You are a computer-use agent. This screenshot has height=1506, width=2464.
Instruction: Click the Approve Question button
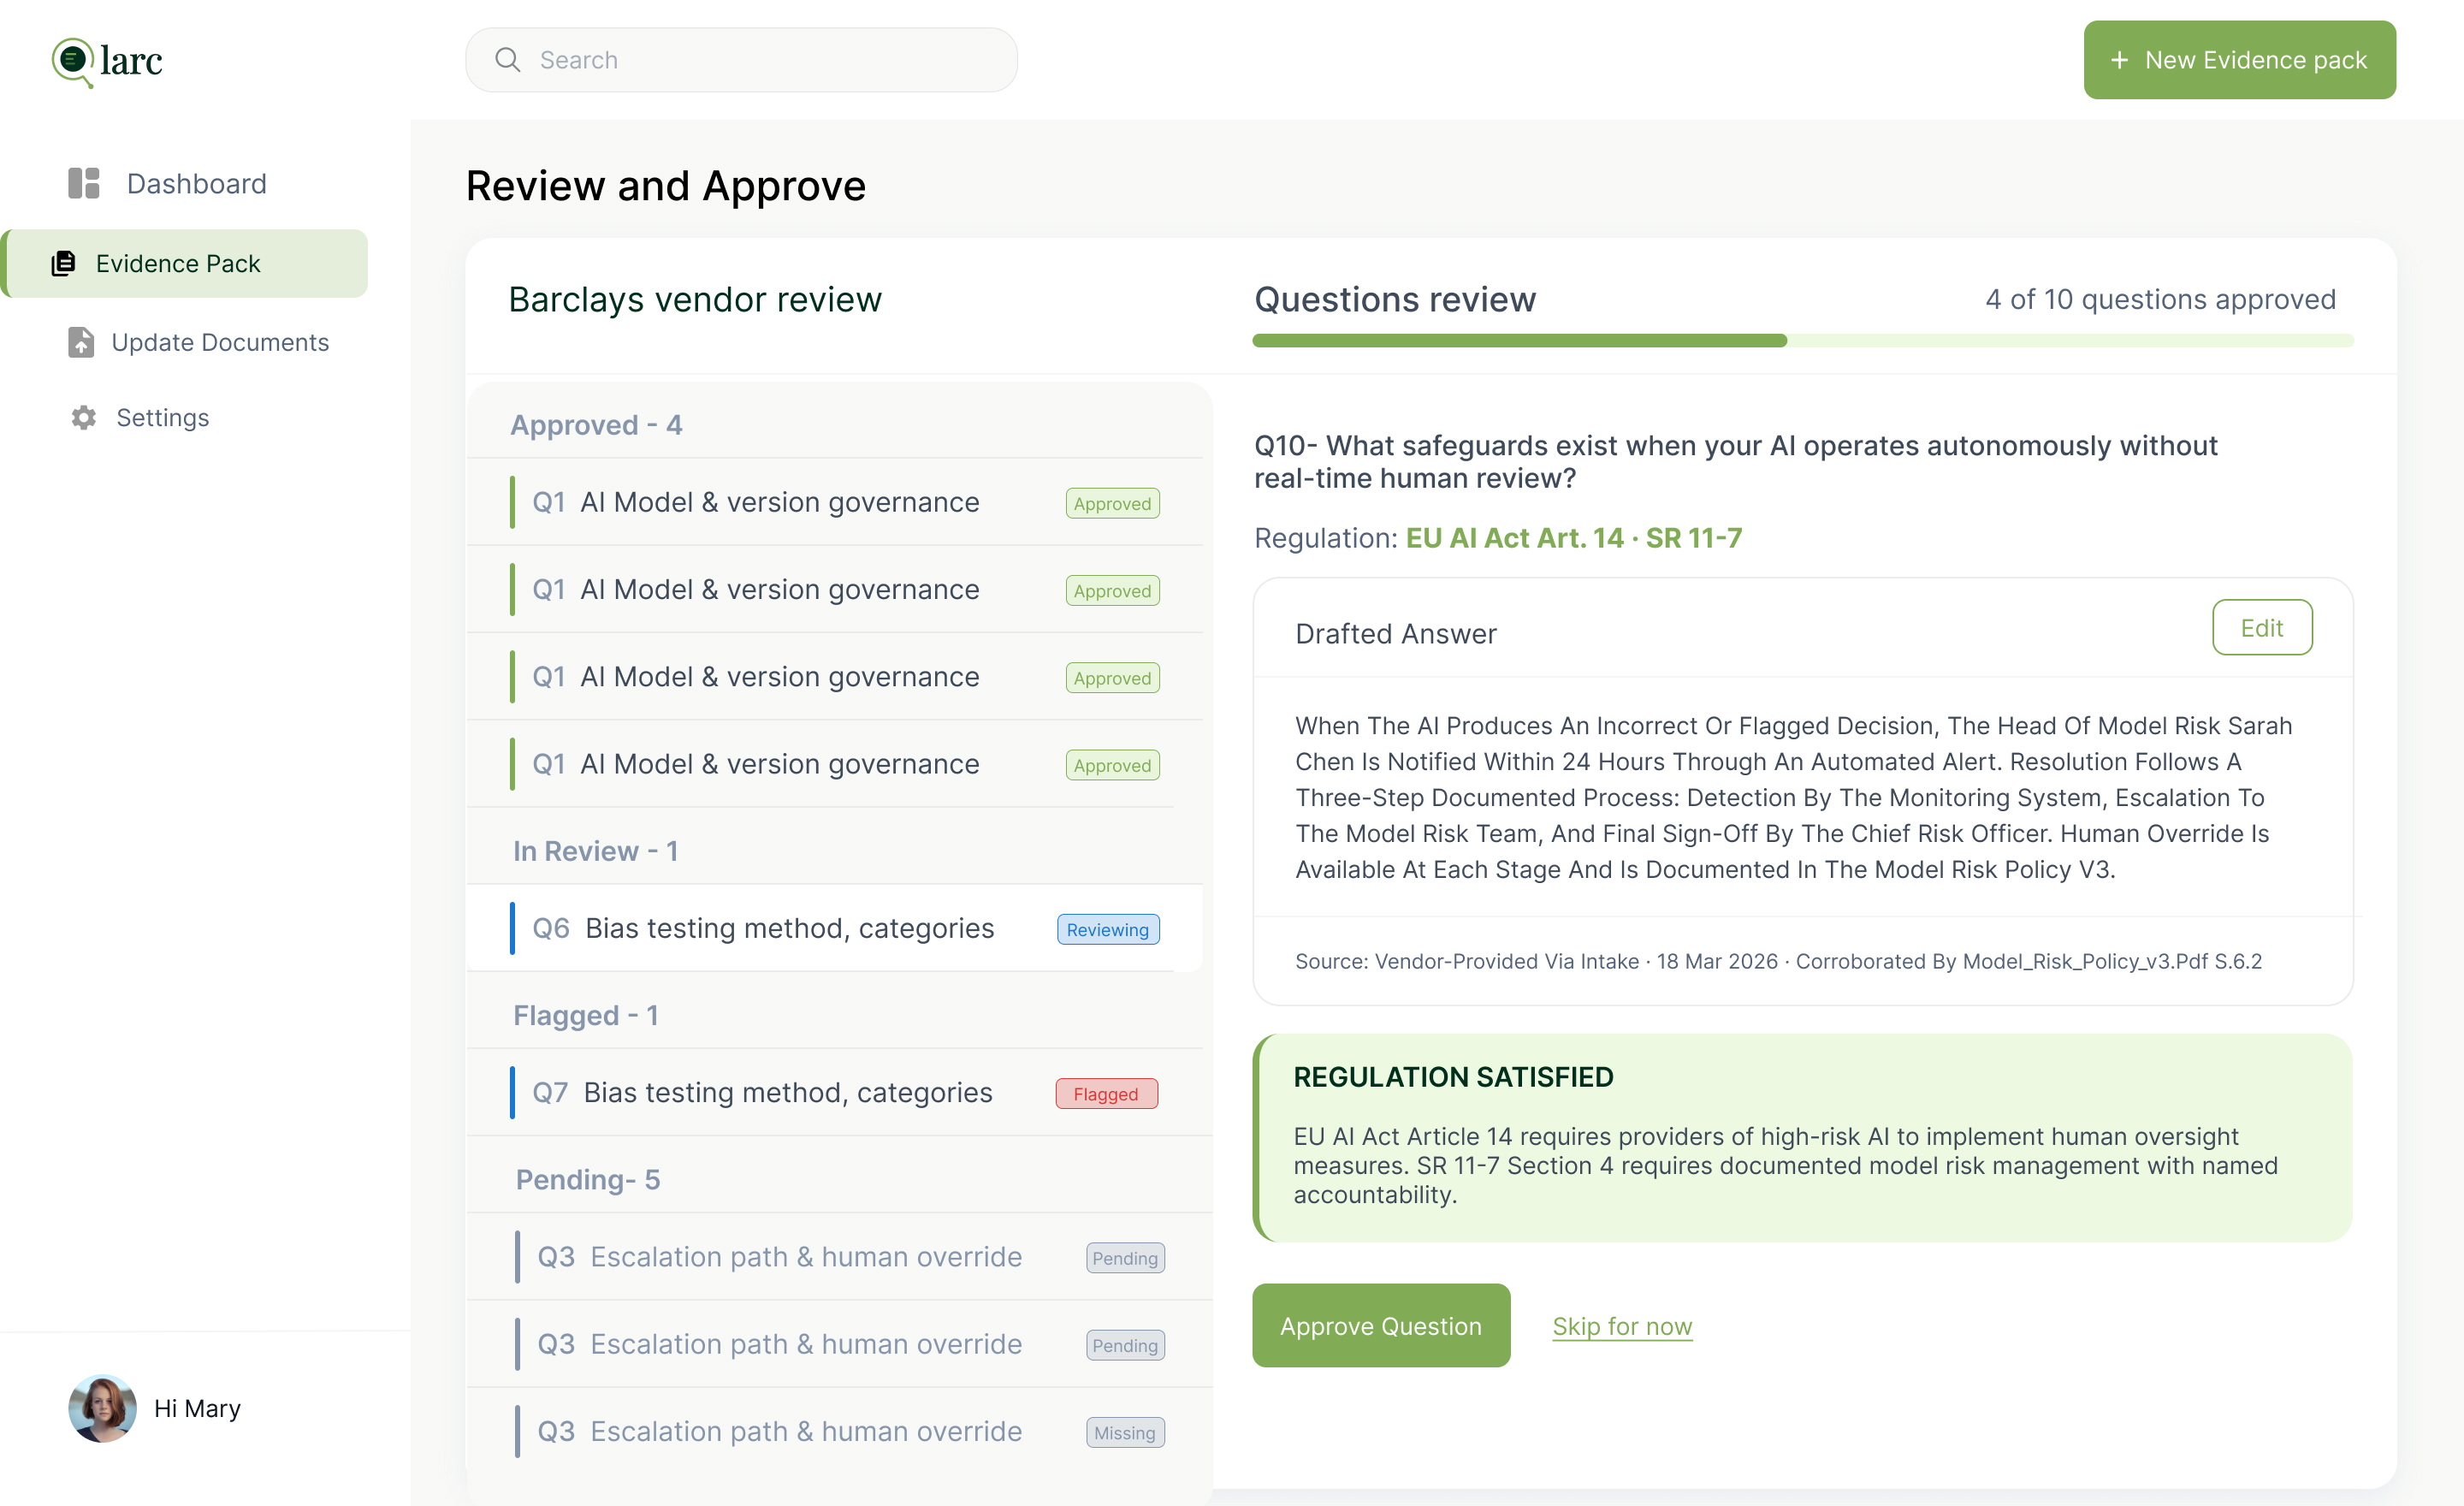[1381, 1325]
